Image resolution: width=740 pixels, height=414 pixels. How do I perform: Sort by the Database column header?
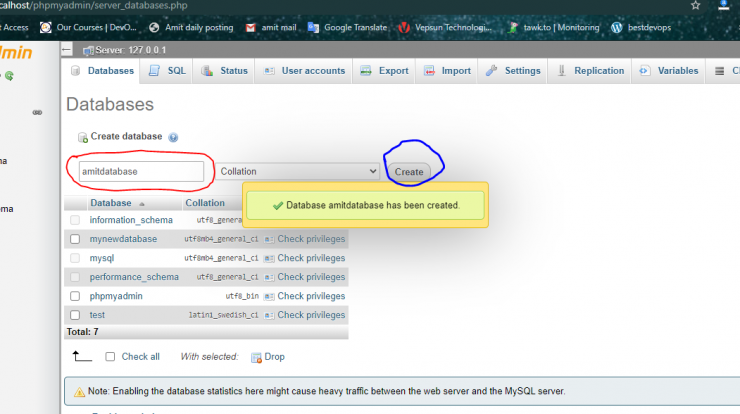point(111,203)
